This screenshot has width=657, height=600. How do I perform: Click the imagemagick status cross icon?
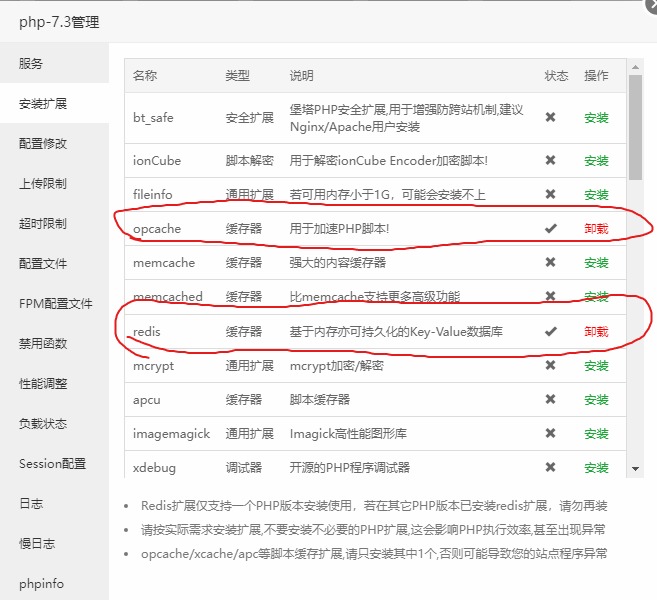[551, 433]
